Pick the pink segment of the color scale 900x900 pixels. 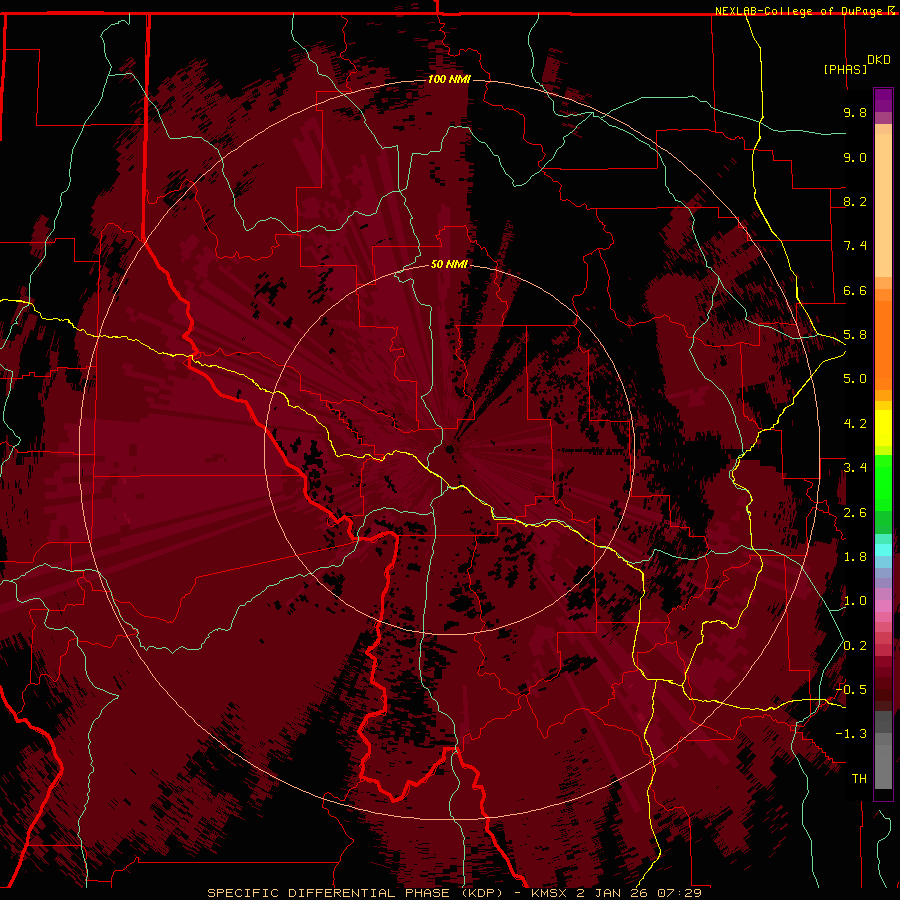click(x=883, y=606)
